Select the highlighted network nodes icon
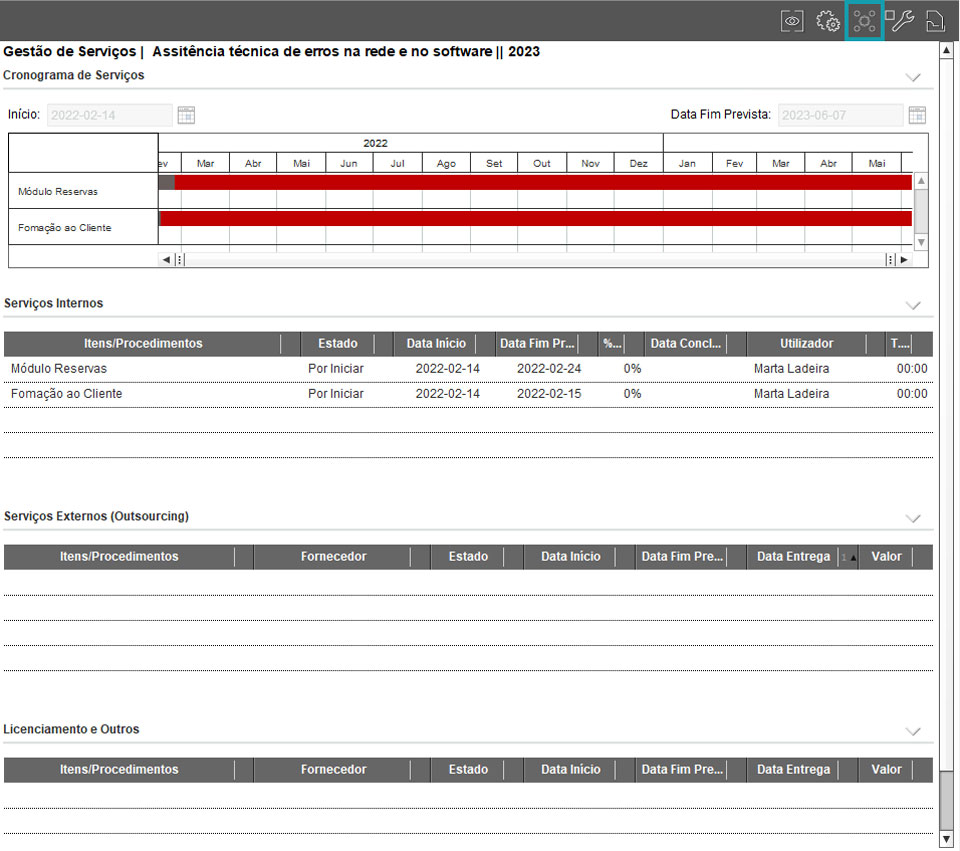This screenshot has height=851, width=960. 865,21
